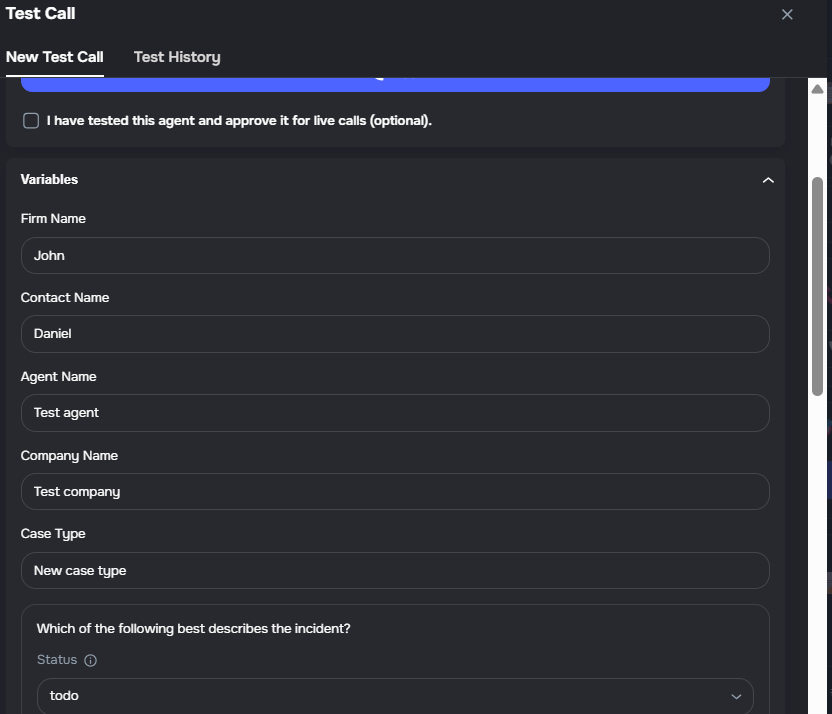Click the scrollbar up arrow

(817, 89)
